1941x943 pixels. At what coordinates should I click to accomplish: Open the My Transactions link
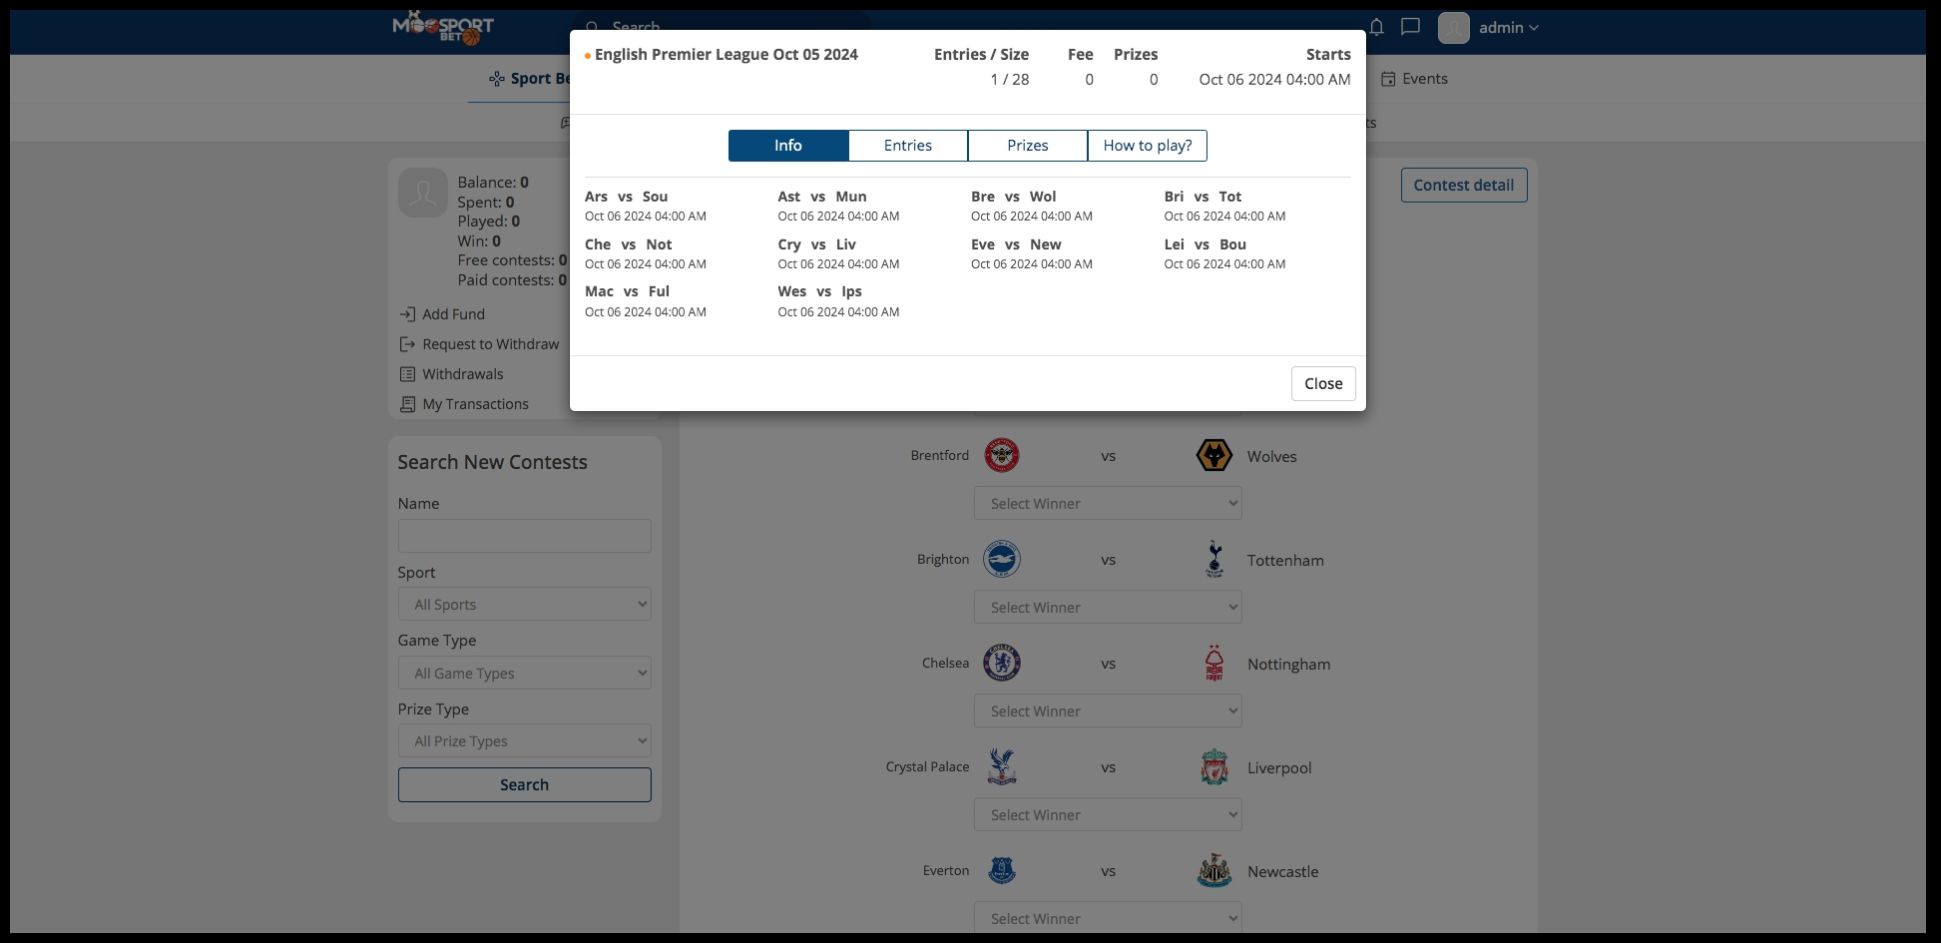[476, 404]
